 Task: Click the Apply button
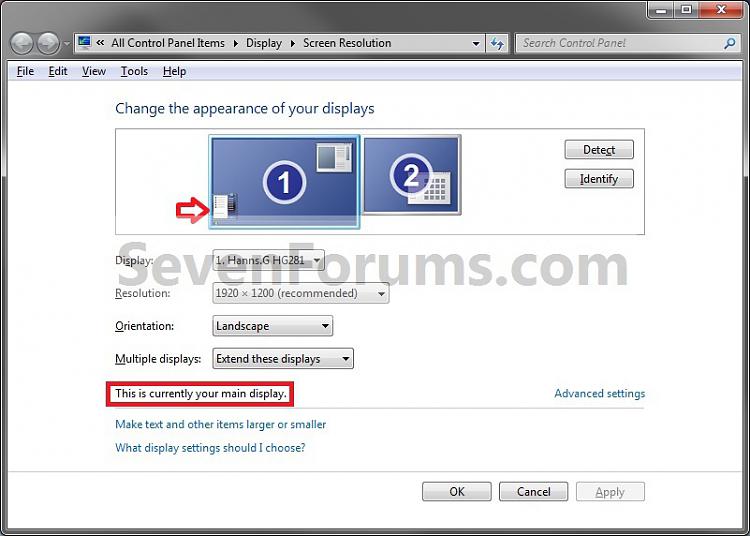pos(610,492)
